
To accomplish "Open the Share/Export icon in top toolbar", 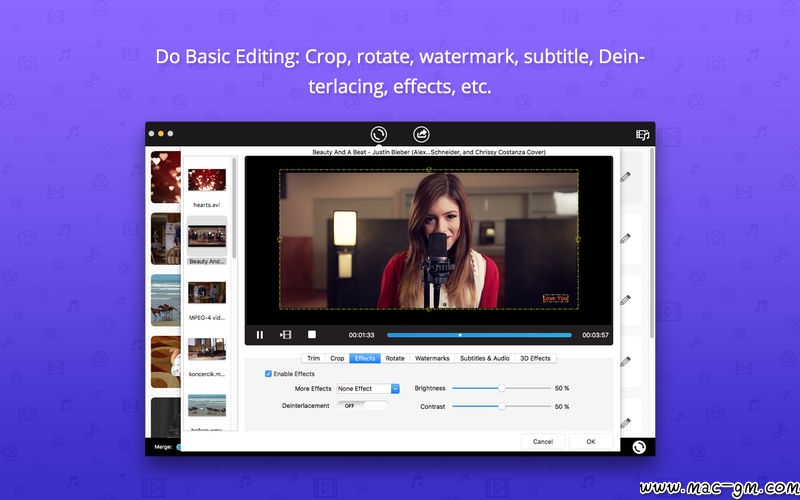I will 421,134.
